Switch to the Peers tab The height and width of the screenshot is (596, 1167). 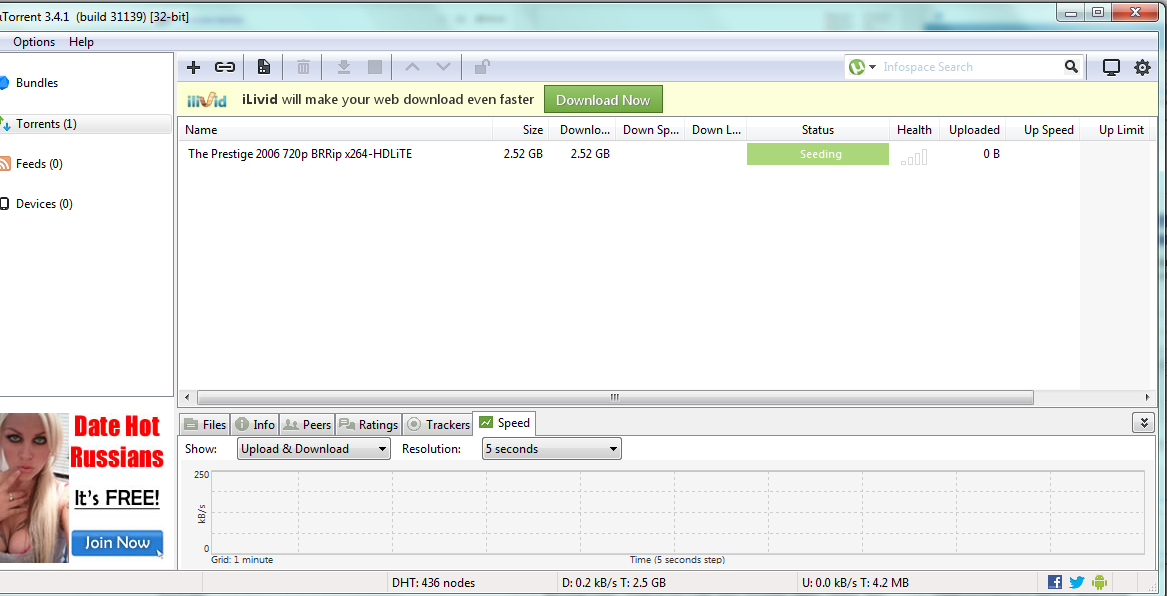pyautogui.click(x=307, y=425)
